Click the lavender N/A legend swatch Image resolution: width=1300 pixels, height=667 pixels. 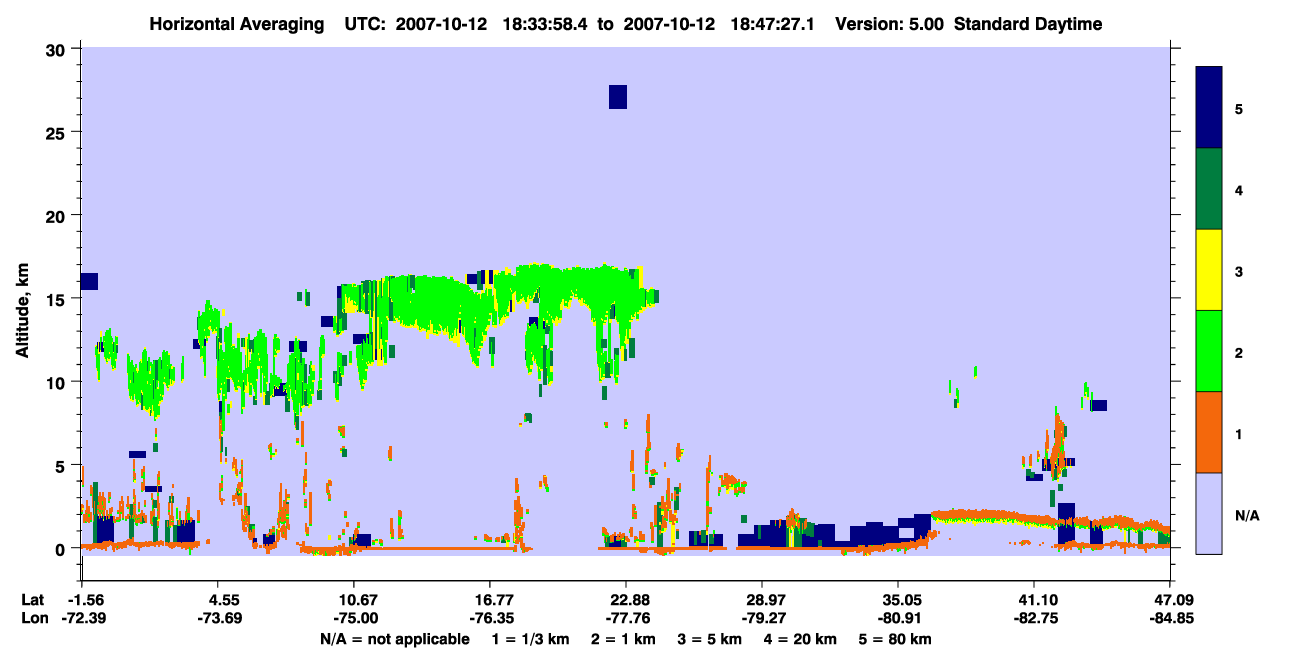click(1209, 513)
